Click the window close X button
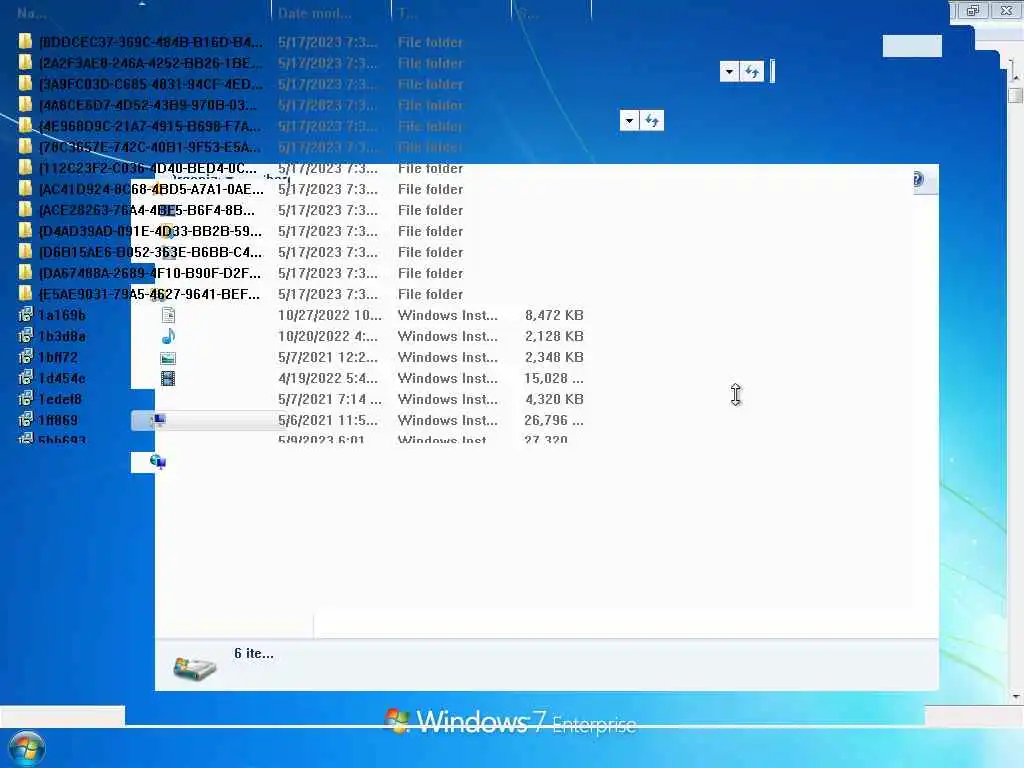Viewport: 1024px width, 768px height. click(1006, 10)
